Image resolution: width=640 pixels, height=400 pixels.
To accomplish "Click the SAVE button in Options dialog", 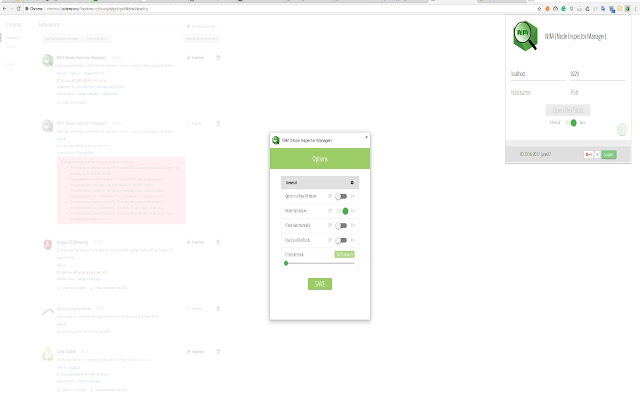I will pos(320,284).
